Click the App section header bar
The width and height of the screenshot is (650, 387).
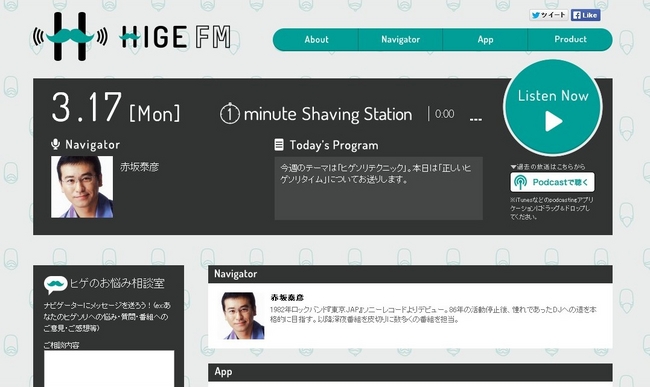point(410,372)
